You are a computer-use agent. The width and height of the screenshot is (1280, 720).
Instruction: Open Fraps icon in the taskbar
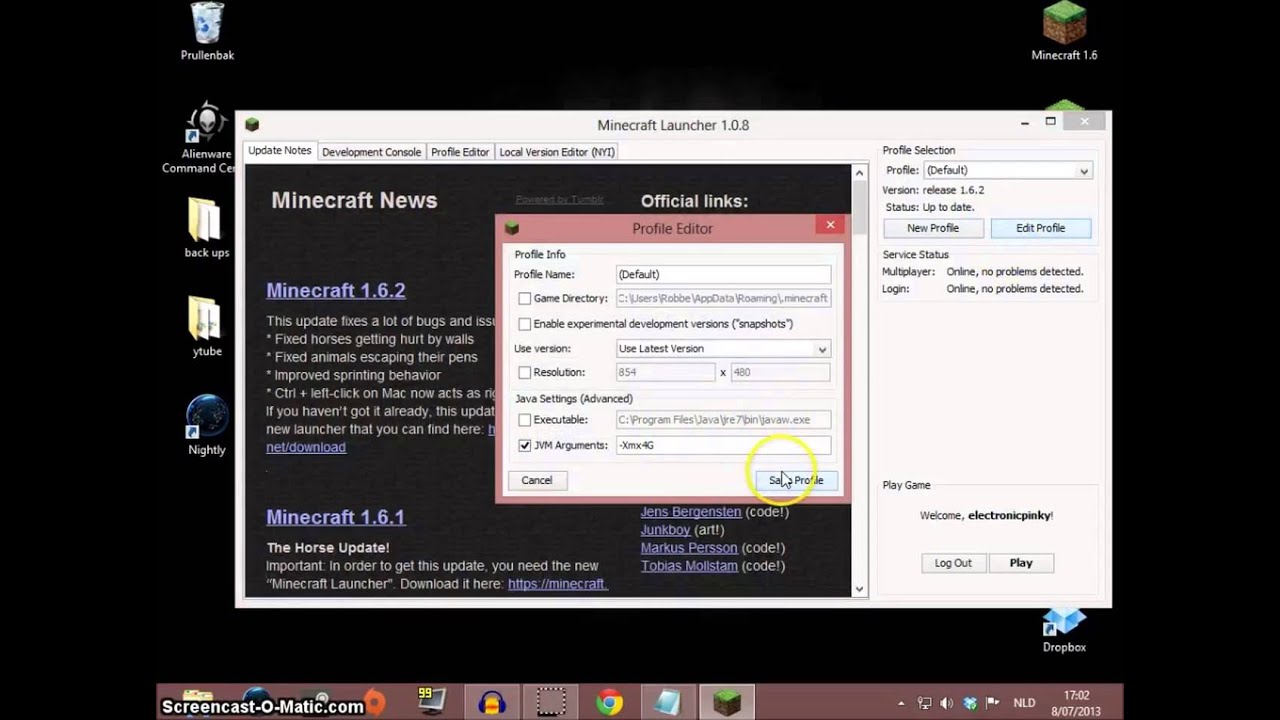[x=432, y=702]
